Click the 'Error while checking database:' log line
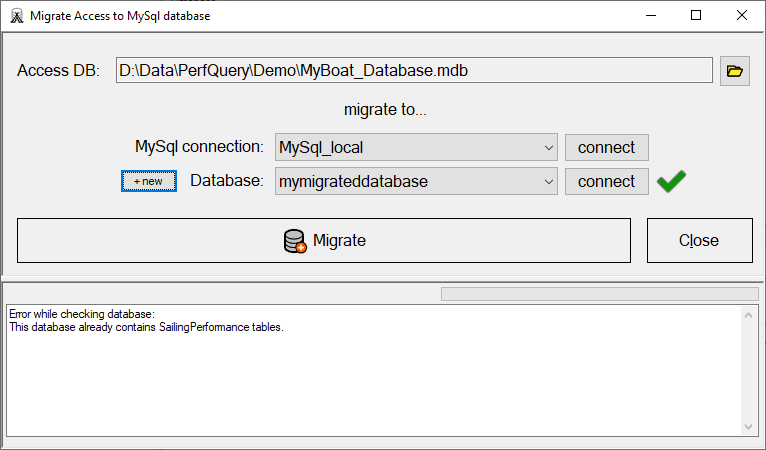The width and height of the screenshot is (766, 450). [82, 314]
